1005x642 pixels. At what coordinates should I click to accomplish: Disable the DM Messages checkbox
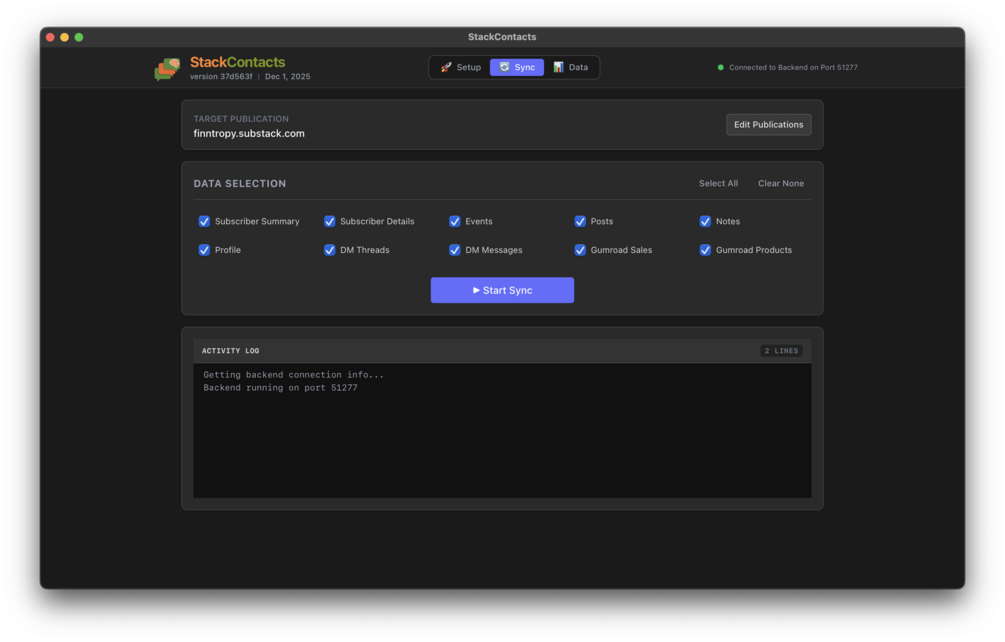pyautogui.click(x=454, y=250)
